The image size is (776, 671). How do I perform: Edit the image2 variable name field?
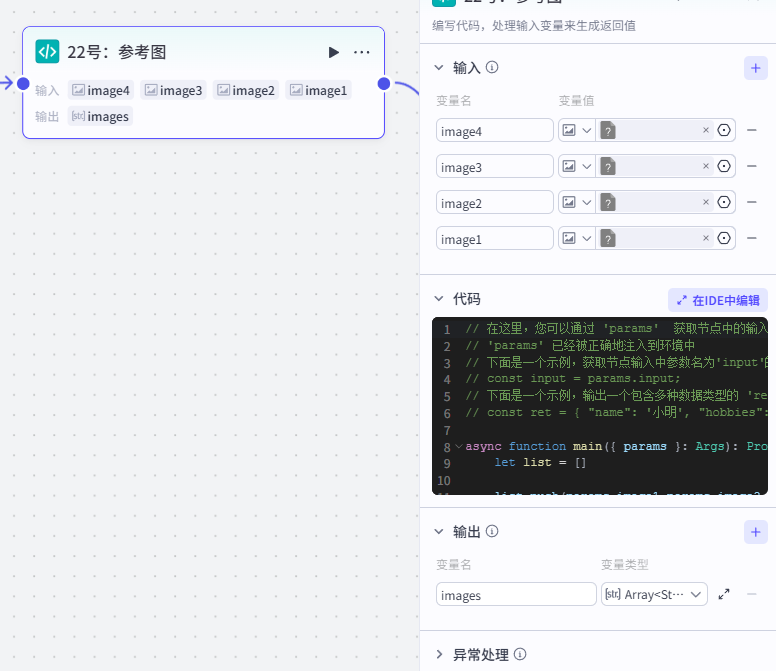pos(494,203)
